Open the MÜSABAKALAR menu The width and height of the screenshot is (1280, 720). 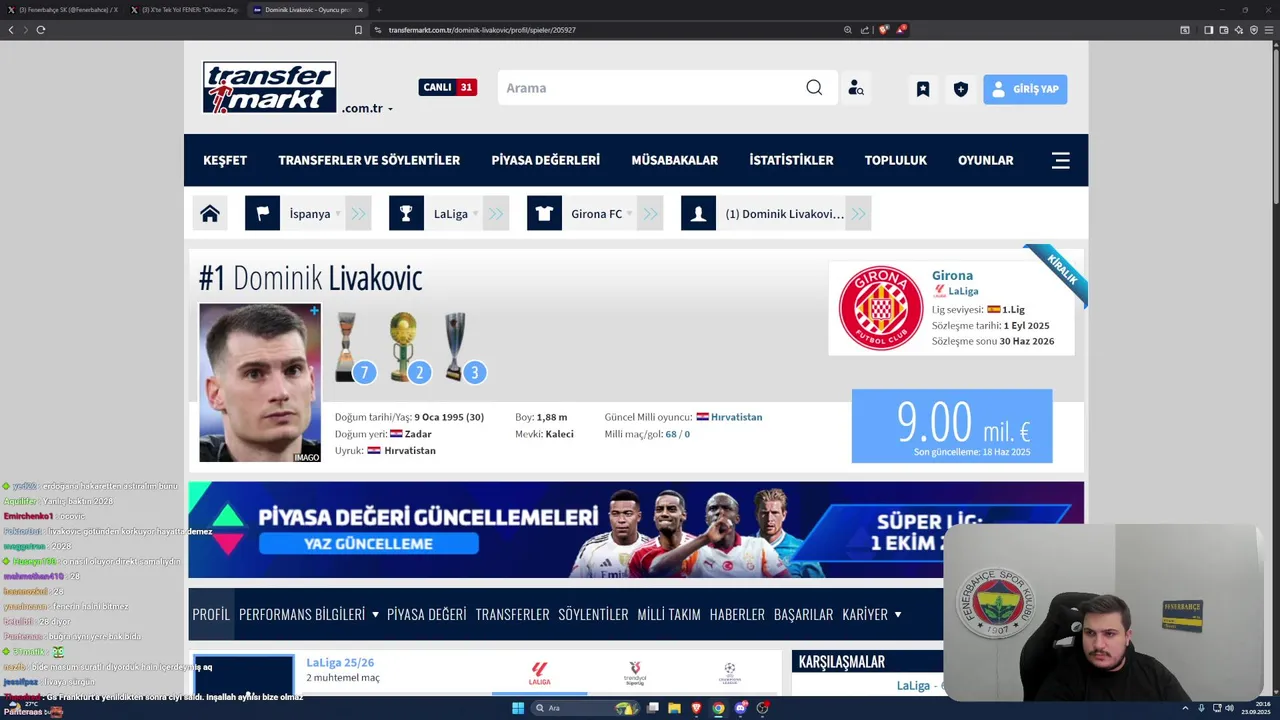[674, 160]
